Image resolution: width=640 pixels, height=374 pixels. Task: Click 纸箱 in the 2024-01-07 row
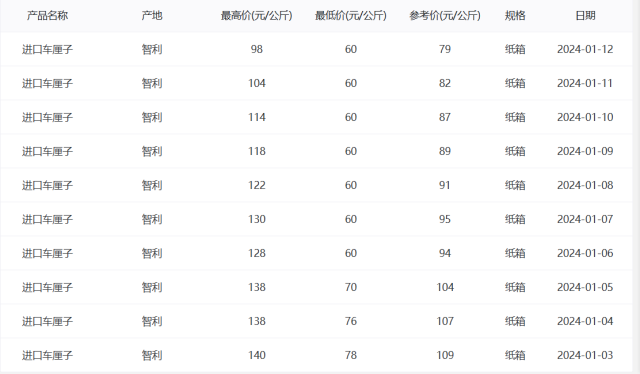pyautogui.click(x=515, y=219)
